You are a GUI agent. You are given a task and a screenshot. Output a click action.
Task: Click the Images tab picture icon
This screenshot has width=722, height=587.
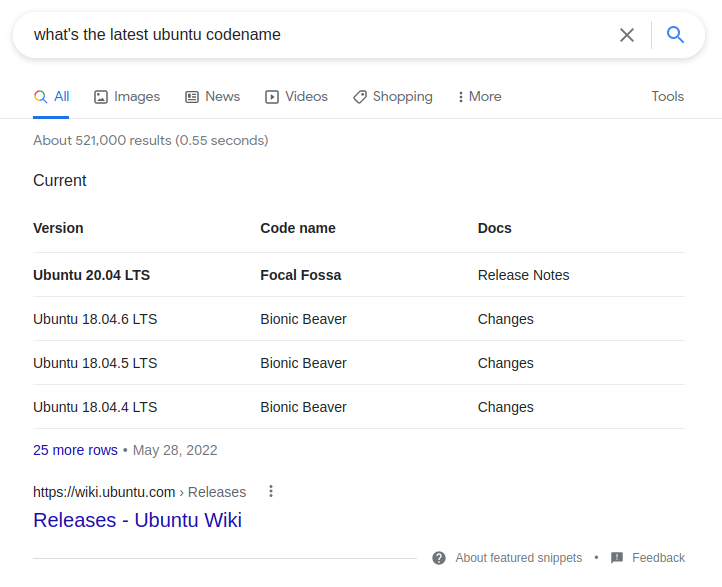pyautogui.click(x=101, y=97)
